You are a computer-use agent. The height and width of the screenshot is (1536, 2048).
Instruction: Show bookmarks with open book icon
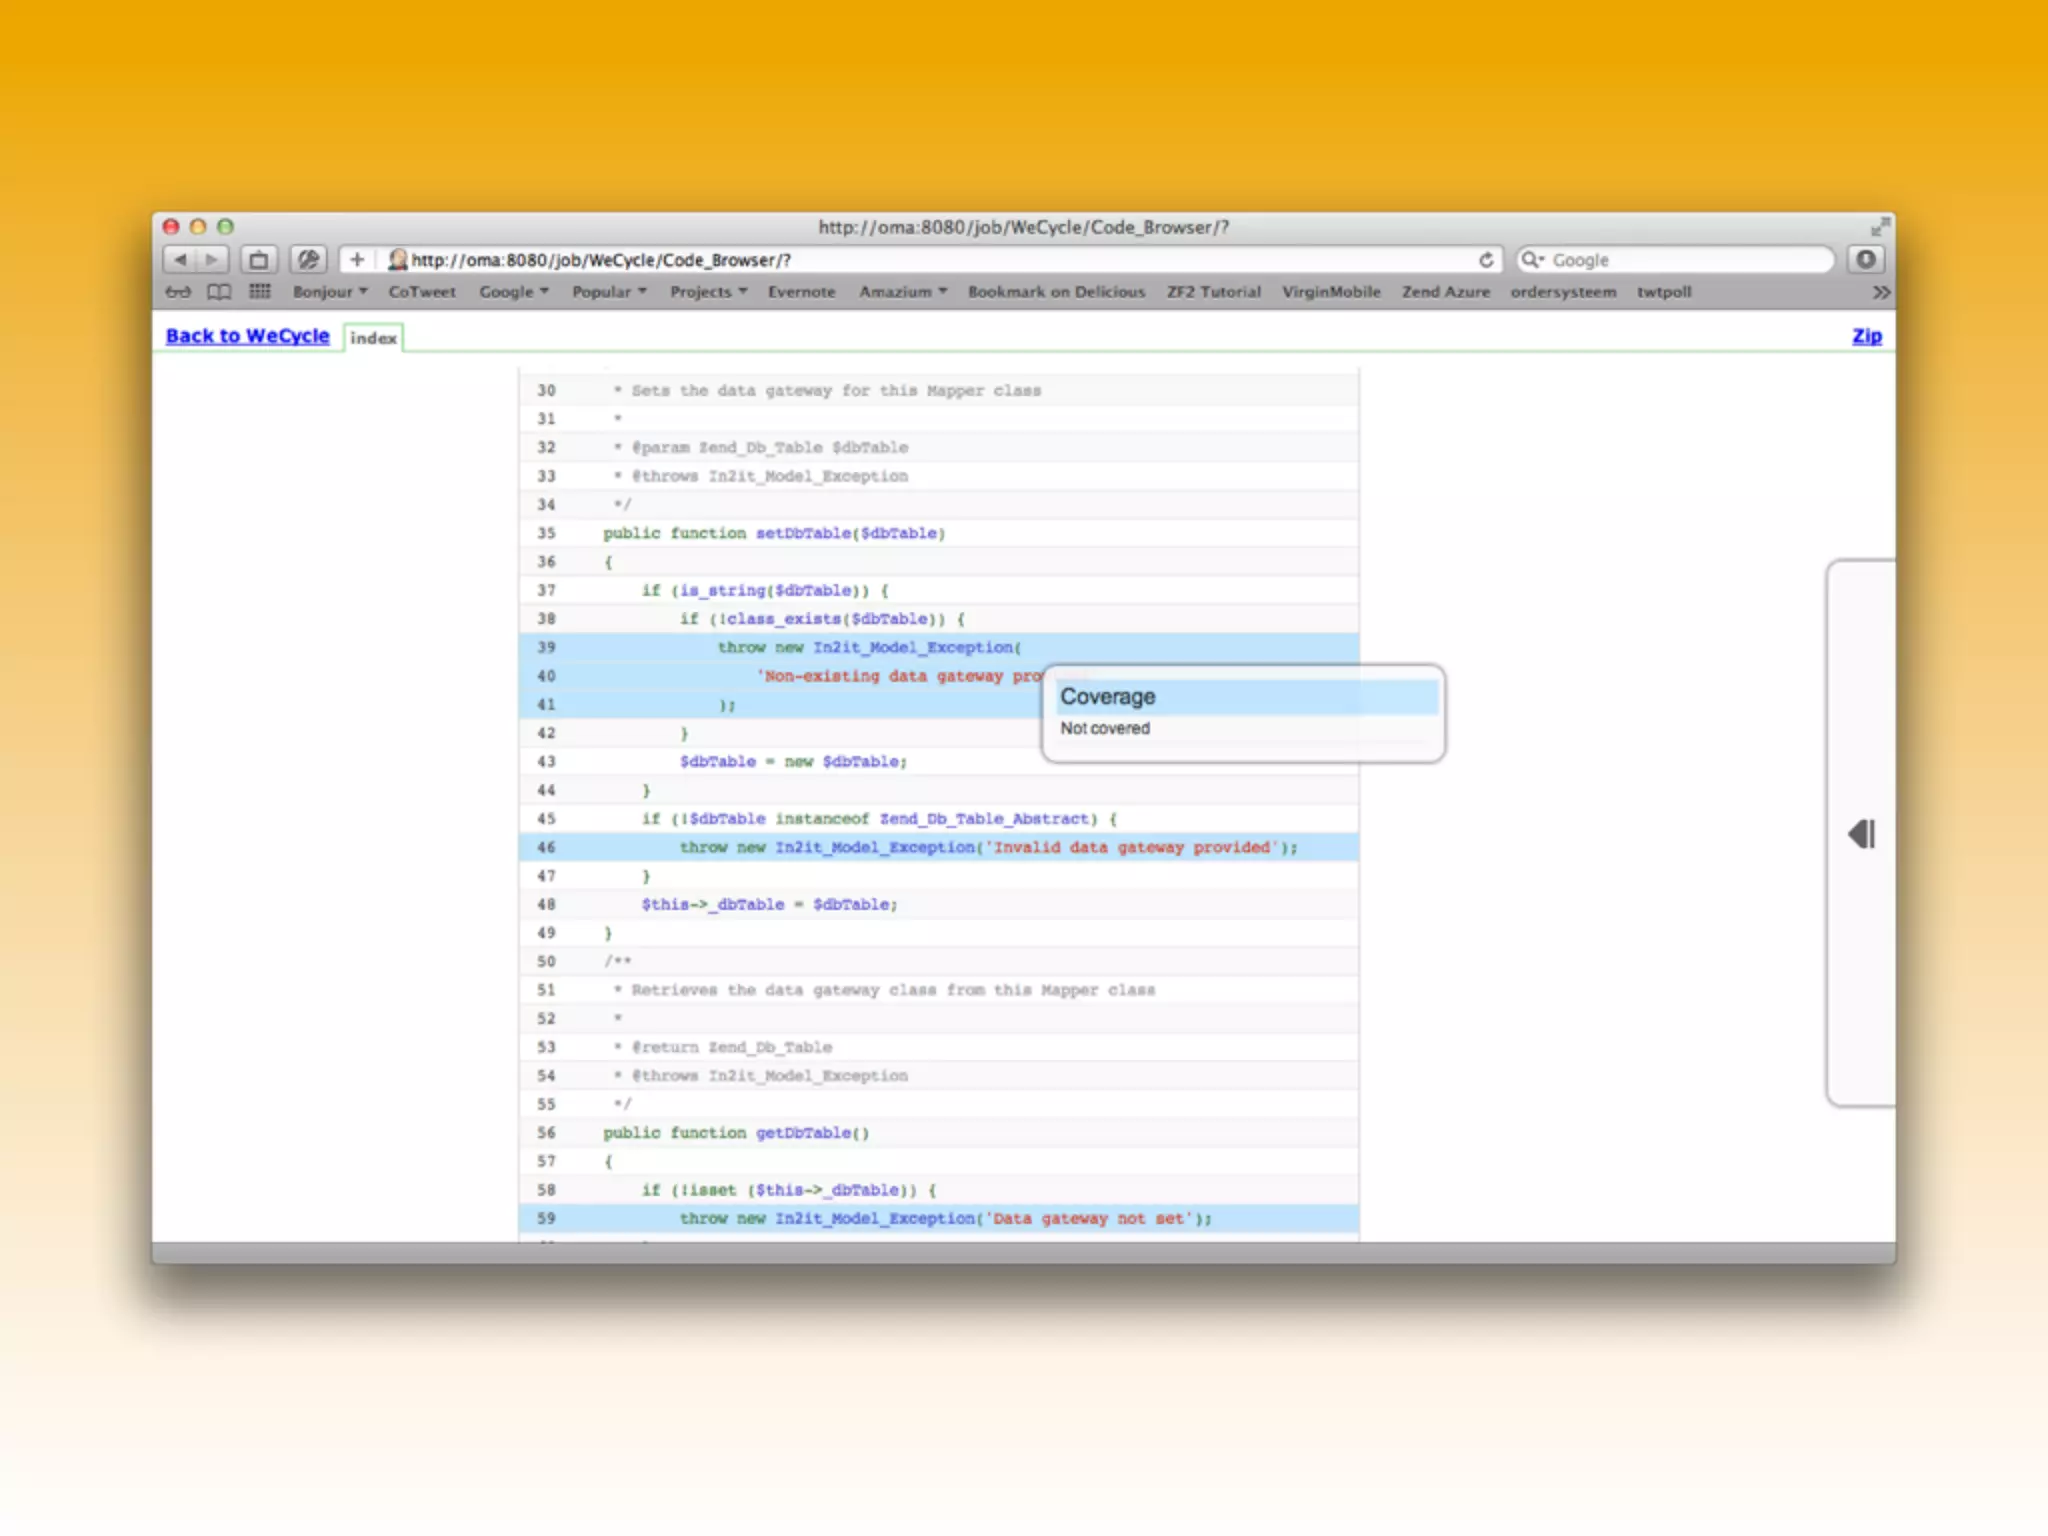point(219,292)
